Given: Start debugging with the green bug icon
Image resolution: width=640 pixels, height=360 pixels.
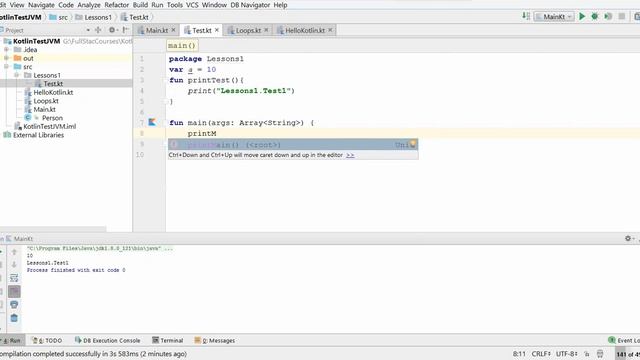Looking at the screenshot, I should pos(595,16).
